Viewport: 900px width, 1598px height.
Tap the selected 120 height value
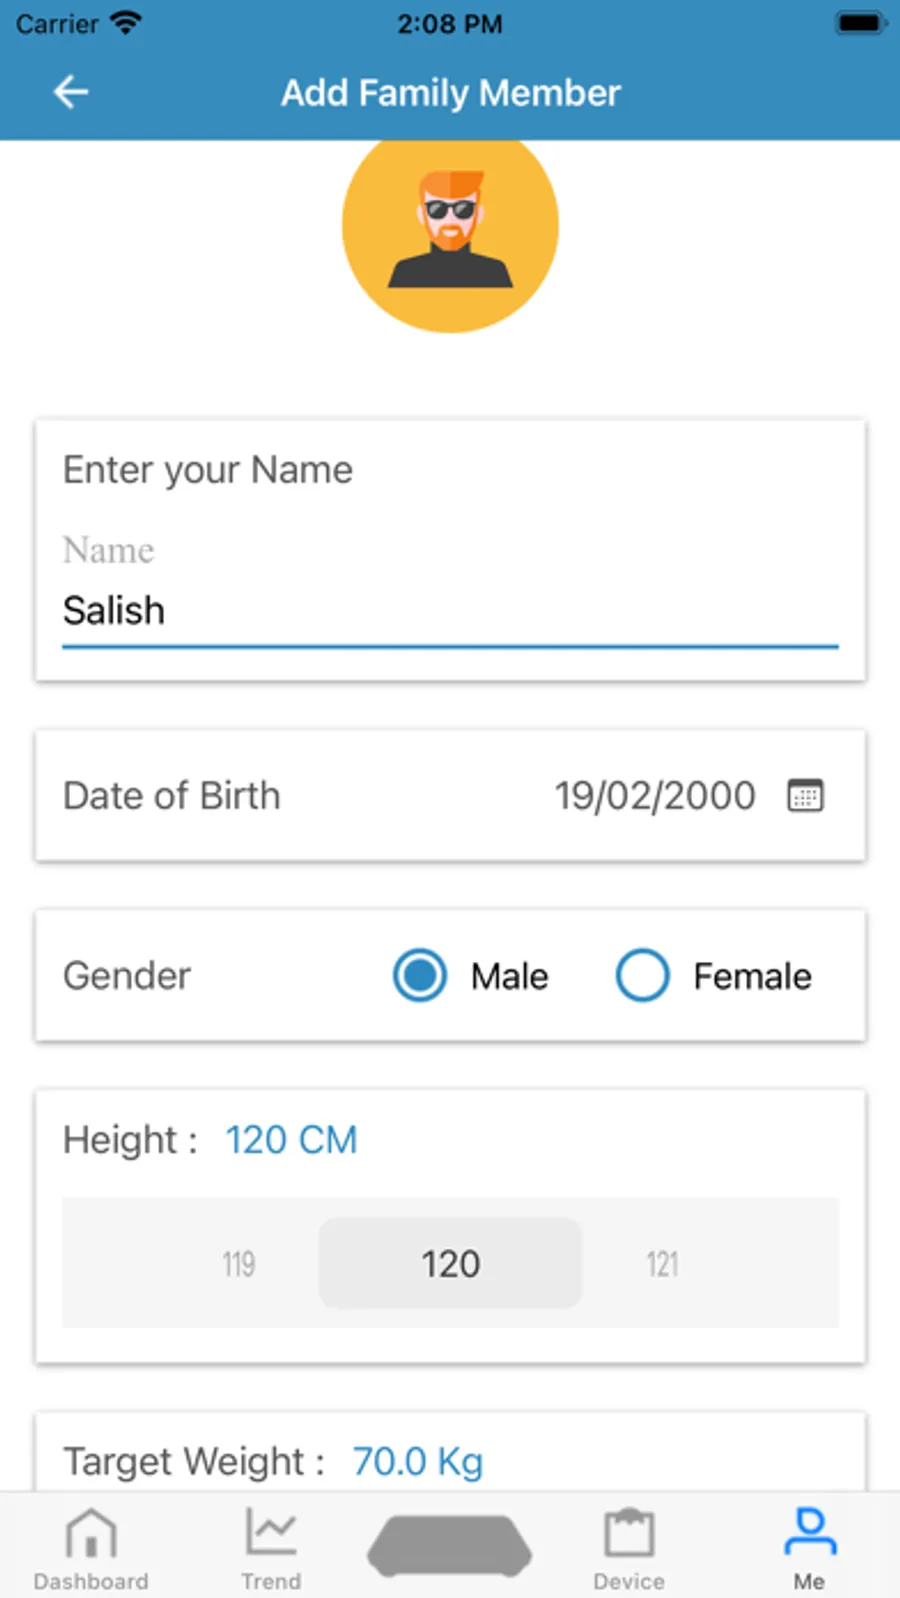(450, 1264)
